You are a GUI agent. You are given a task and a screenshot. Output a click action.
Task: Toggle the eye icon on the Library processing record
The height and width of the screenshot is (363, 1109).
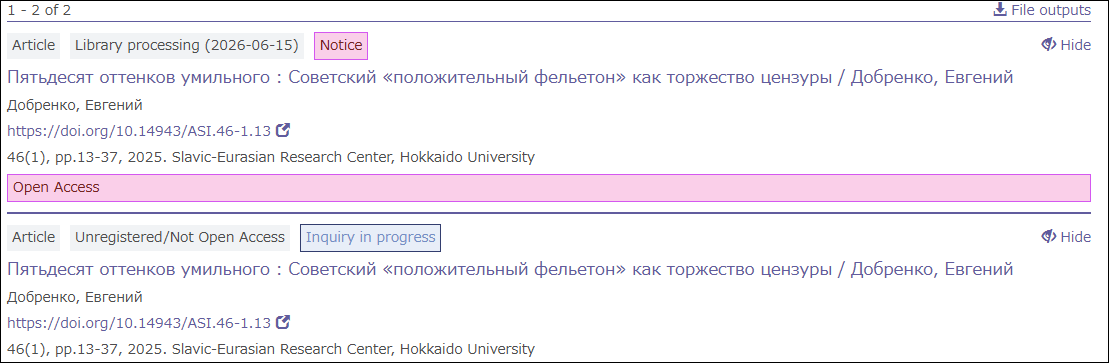(1048, 45)
